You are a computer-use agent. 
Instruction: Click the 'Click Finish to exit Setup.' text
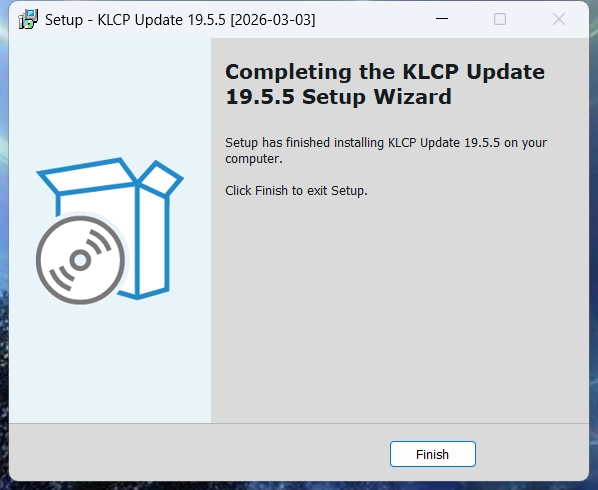point(296,190)
